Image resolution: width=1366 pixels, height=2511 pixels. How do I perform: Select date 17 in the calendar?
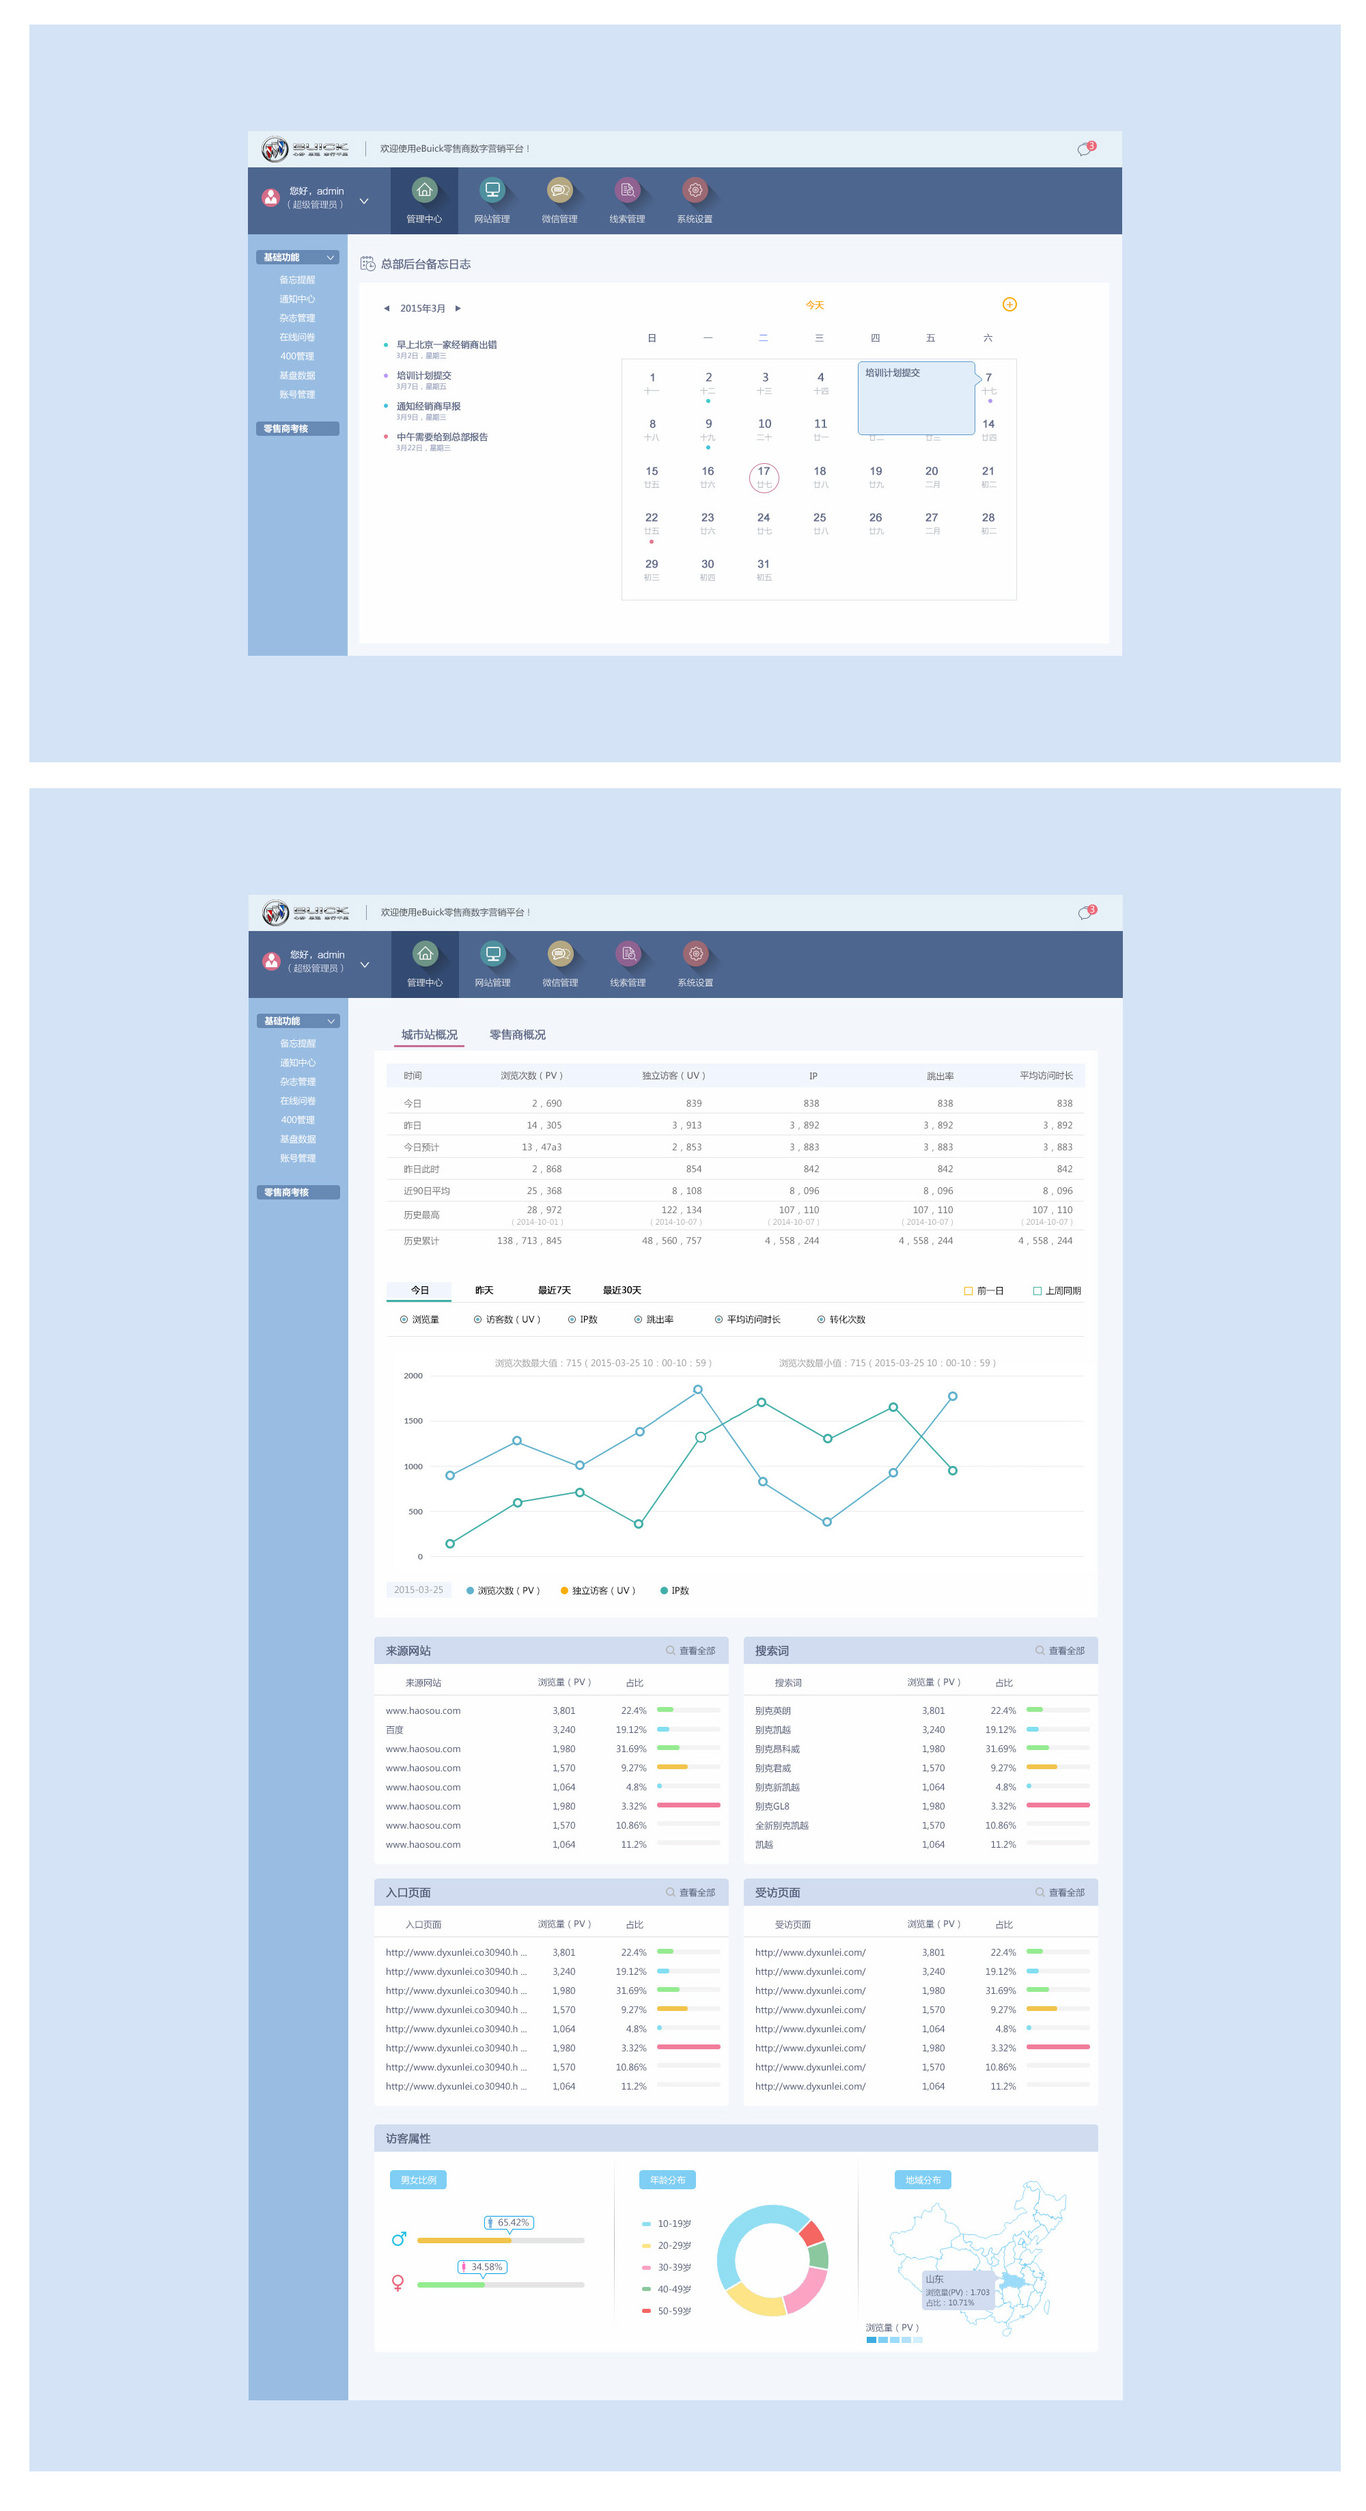coord(763,477)
